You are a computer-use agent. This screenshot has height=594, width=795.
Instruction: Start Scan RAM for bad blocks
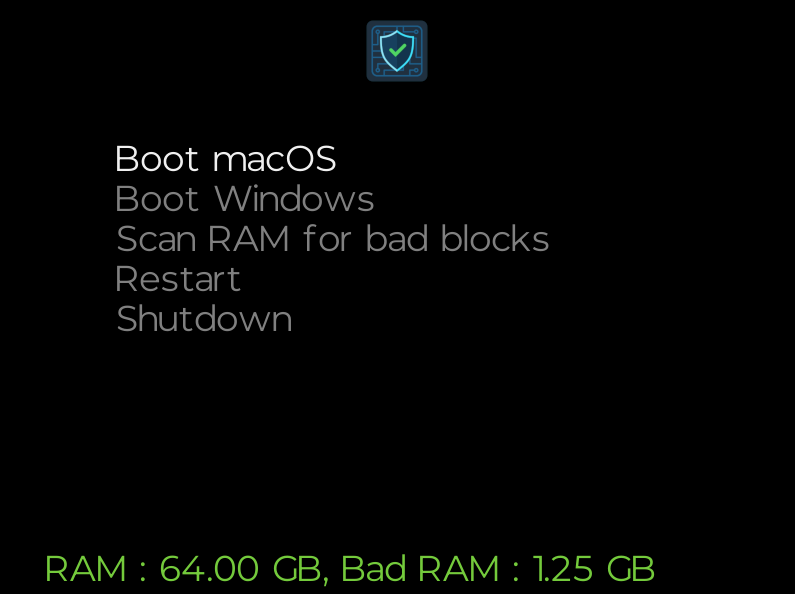click(332, 239)
